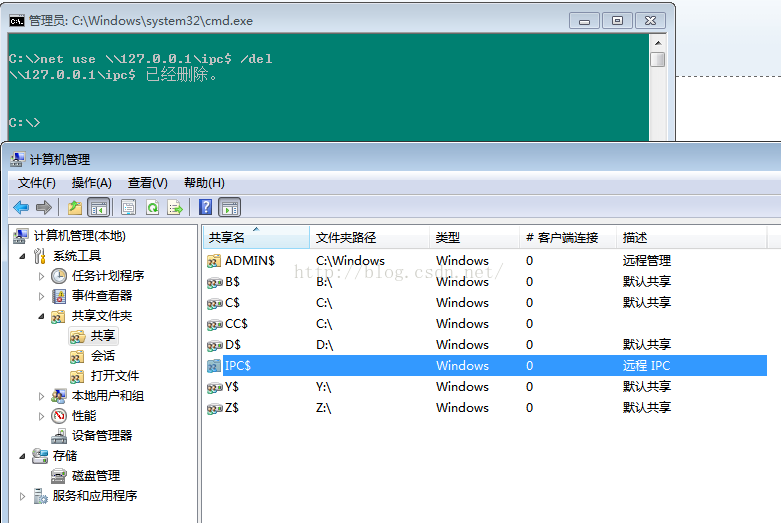Open the 文件(F) menu

pyautogui.click(x=36, y=183)
